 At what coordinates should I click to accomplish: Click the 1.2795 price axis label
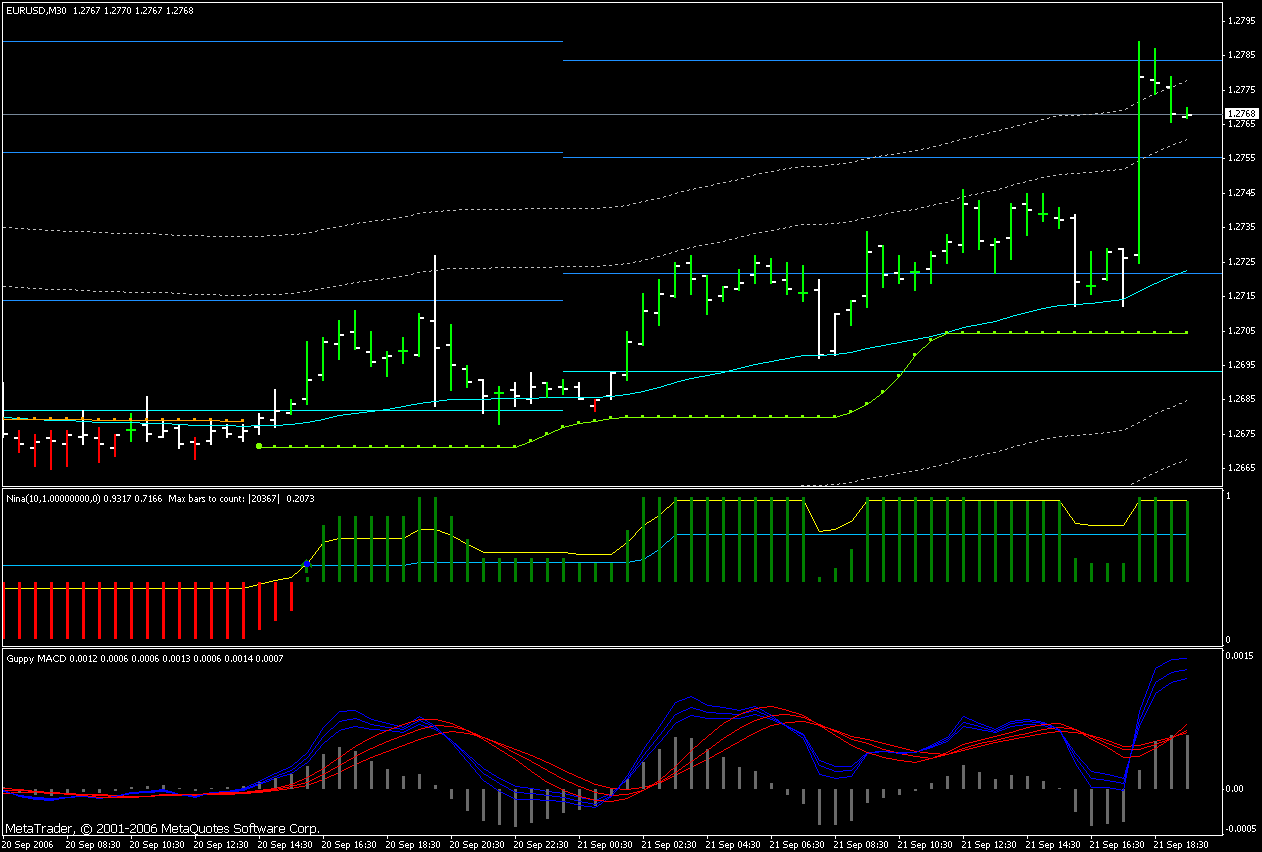pyautogui.click(x=1243, y=20)
